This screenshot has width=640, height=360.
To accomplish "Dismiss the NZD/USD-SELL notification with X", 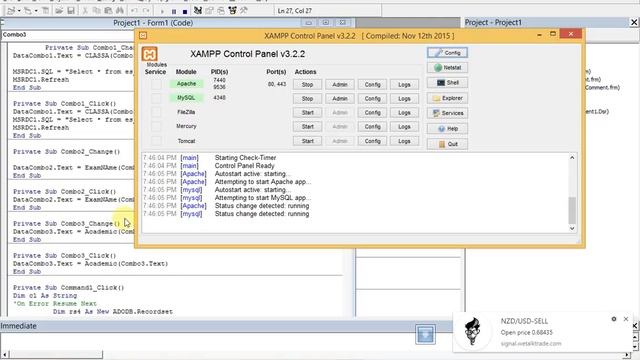I will point(626,319).
